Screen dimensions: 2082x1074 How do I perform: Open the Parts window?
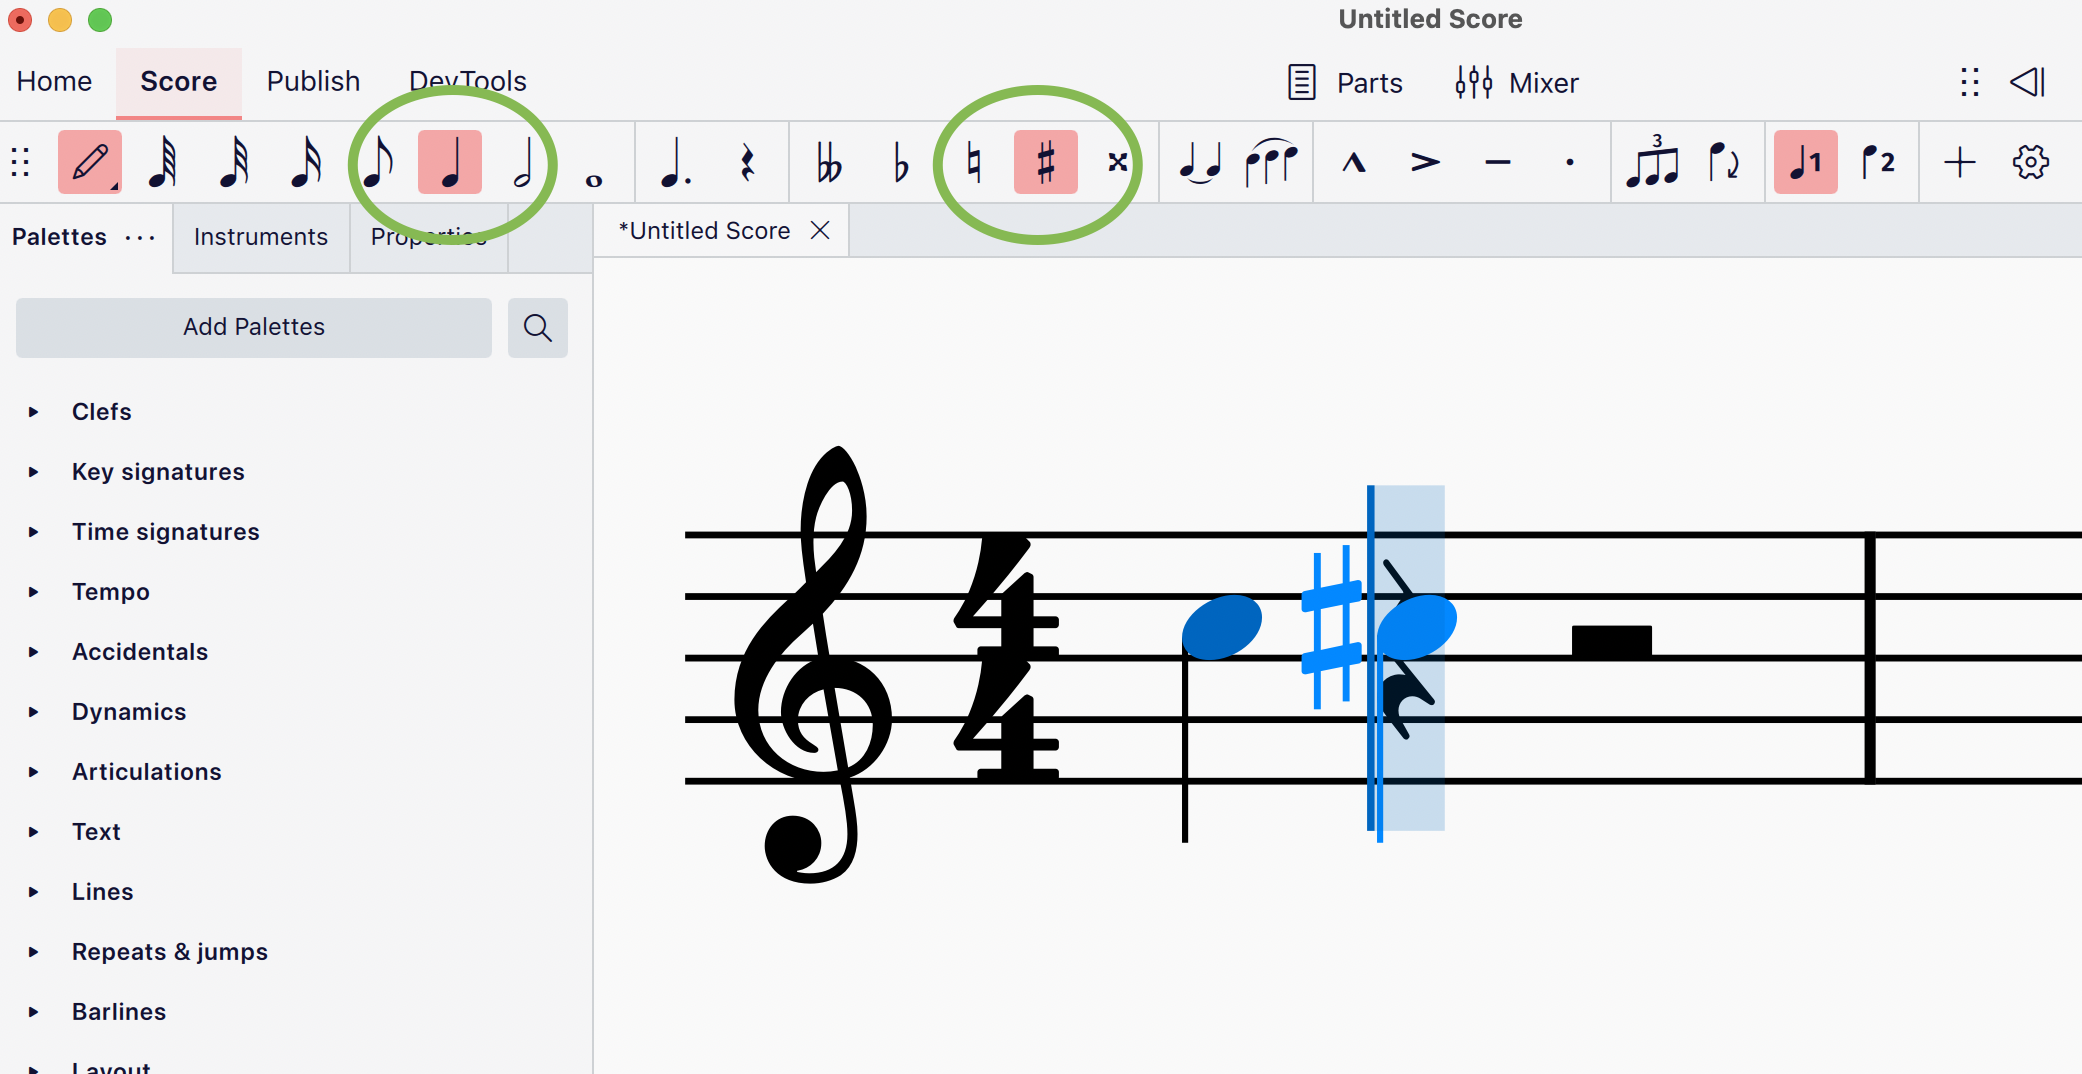click(1345, 83)
